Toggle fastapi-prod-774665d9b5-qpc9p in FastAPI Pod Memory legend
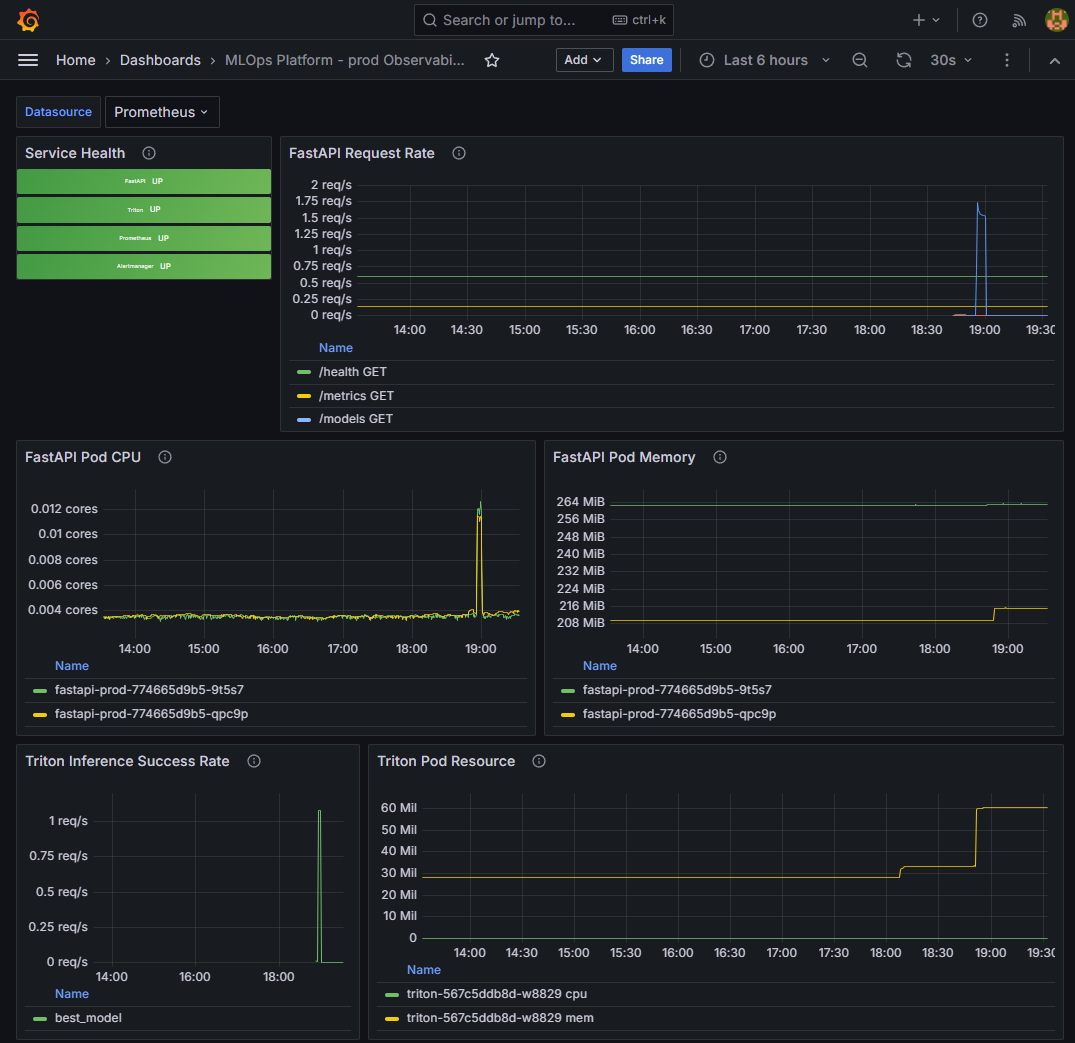The width and height of the screenshot is (1075, 1043). point(677,713)
